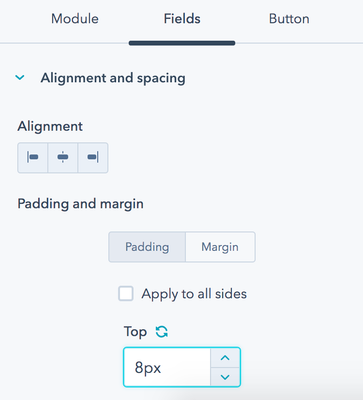Enable the Apply to all sides checkbox
363x400 pixels.
(126, 294)
